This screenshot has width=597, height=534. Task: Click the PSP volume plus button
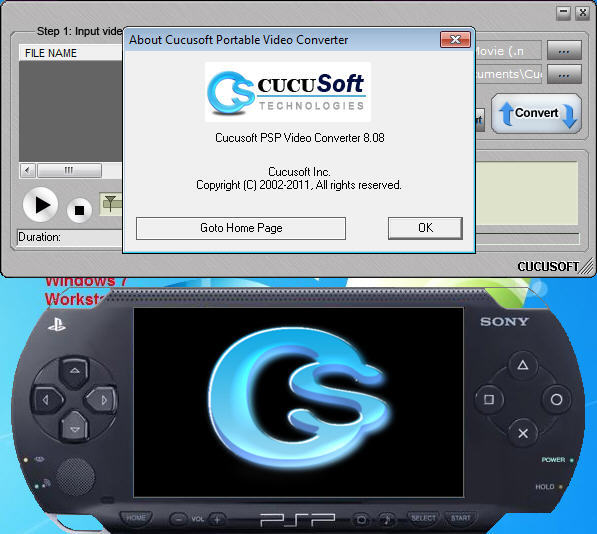(217, 519)
